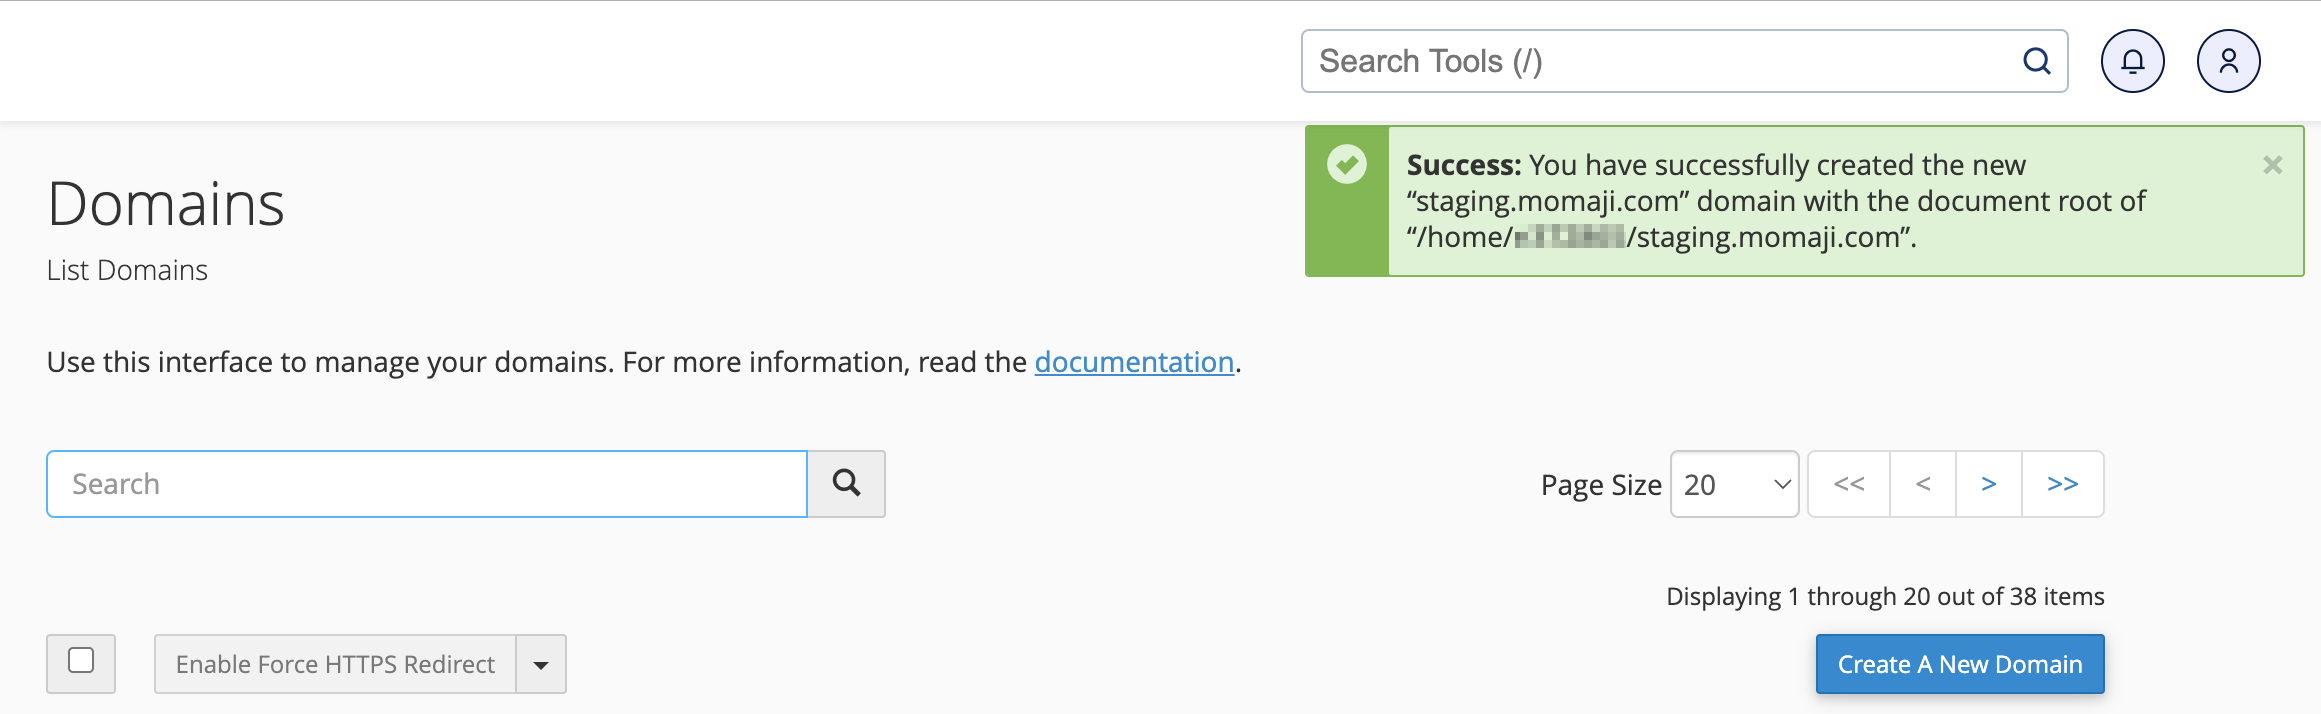Dismiss the success notification with X
This screenshot has height=714, width=2321.
[x=2272, y=165]
